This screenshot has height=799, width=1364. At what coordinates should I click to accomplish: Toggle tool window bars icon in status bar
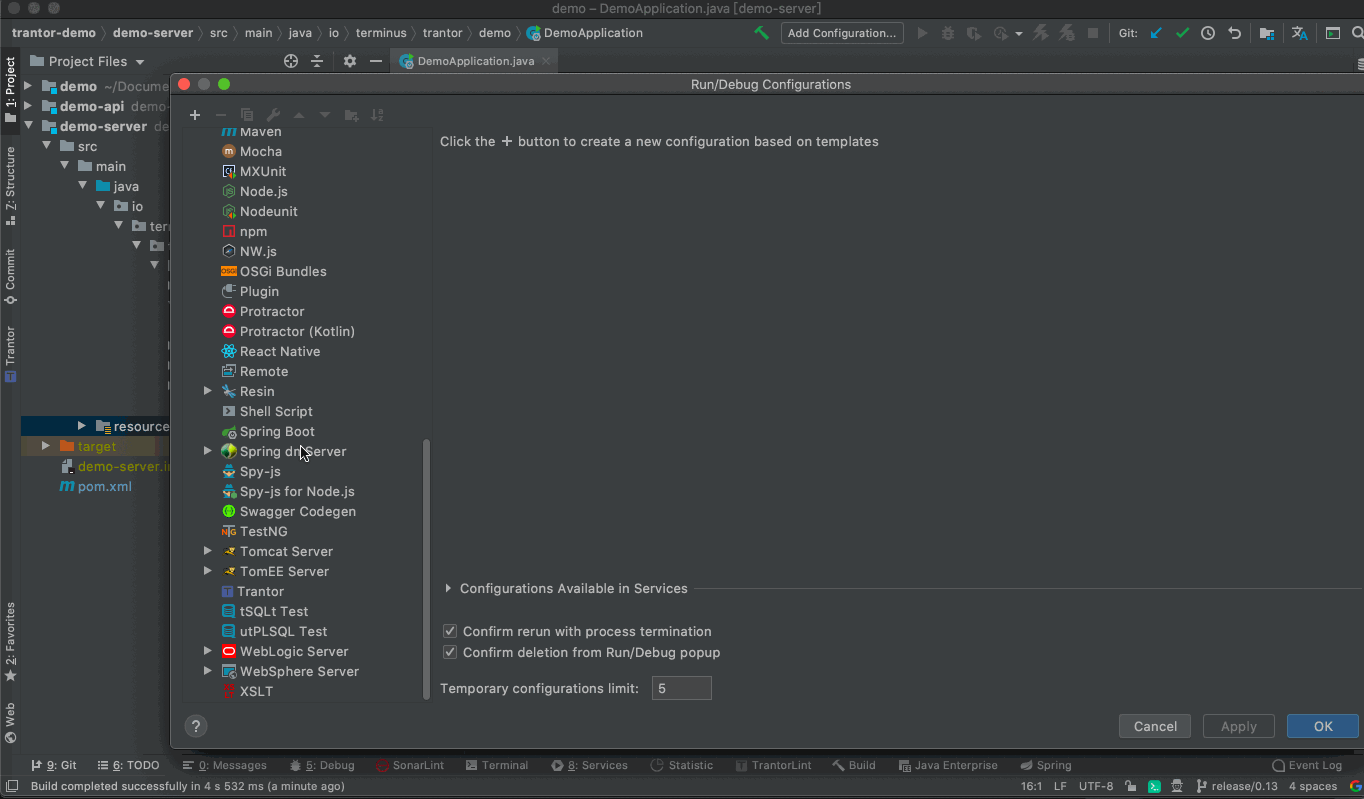click(x=12, y=786)
